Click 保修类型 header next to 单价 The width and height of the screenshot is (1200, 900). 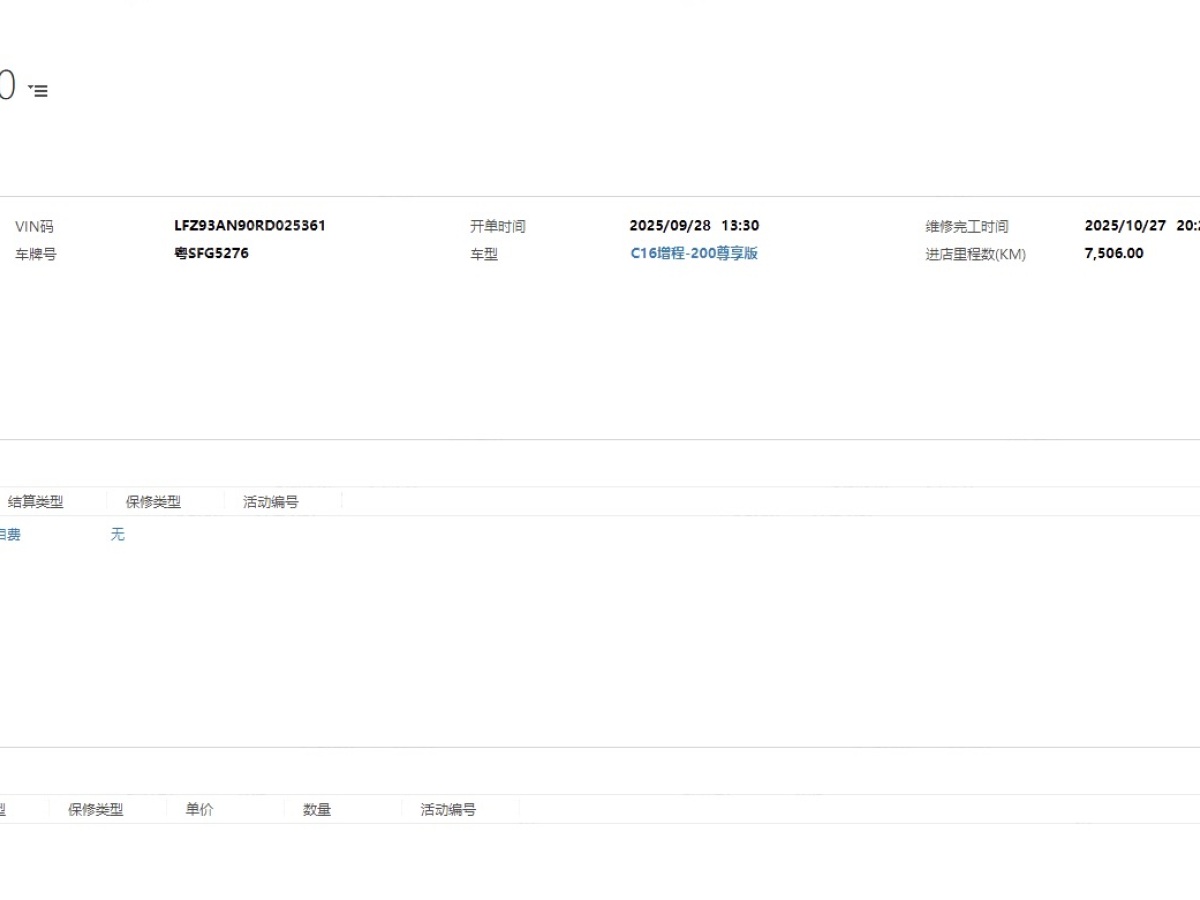[95, 810]
